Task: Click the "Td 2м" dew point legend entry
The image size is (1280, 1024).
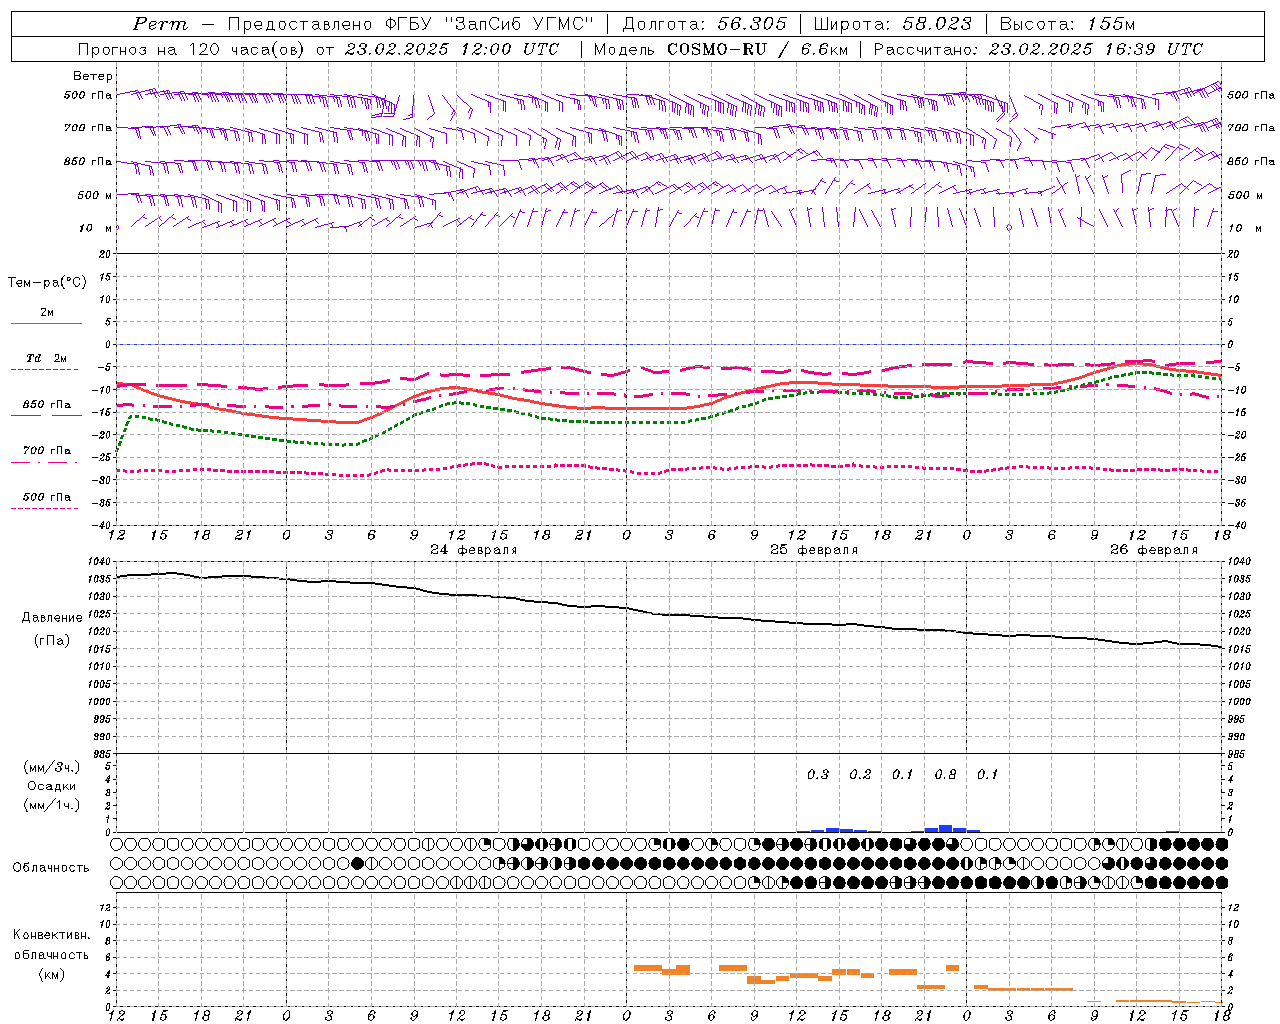Action: coord(46,358)
